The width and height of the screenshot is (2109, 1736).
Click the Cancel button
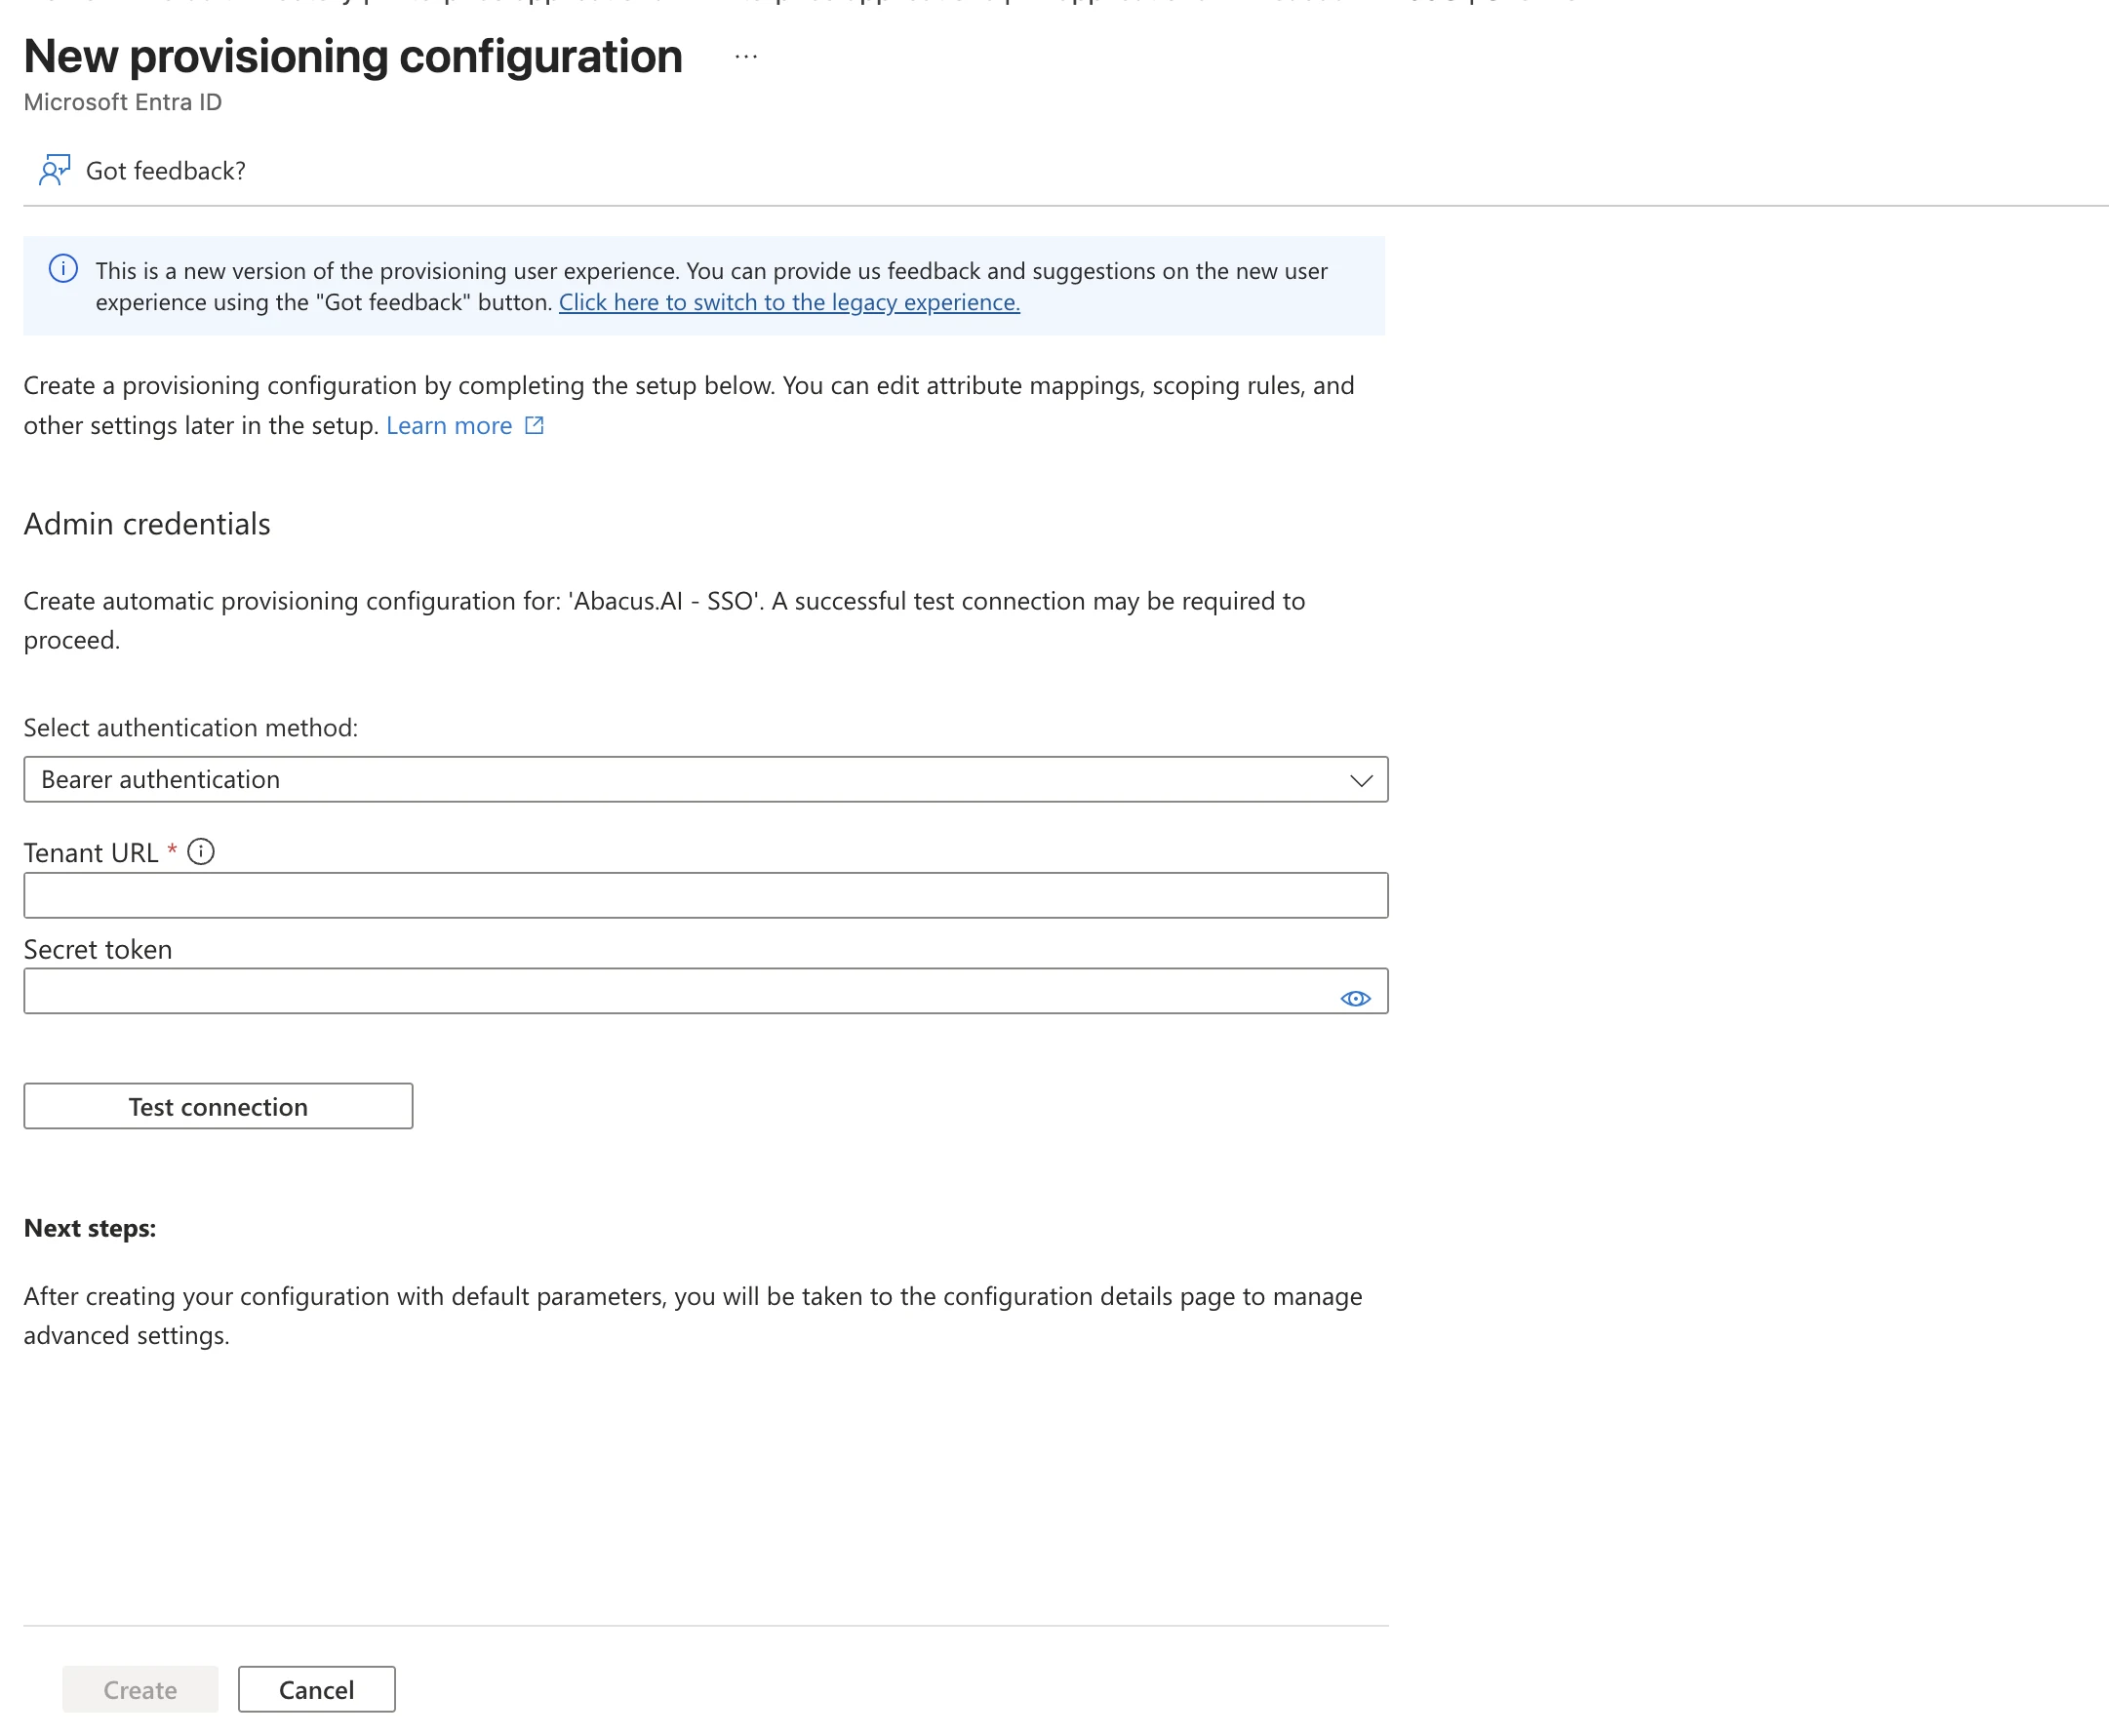pos(316,1689)
